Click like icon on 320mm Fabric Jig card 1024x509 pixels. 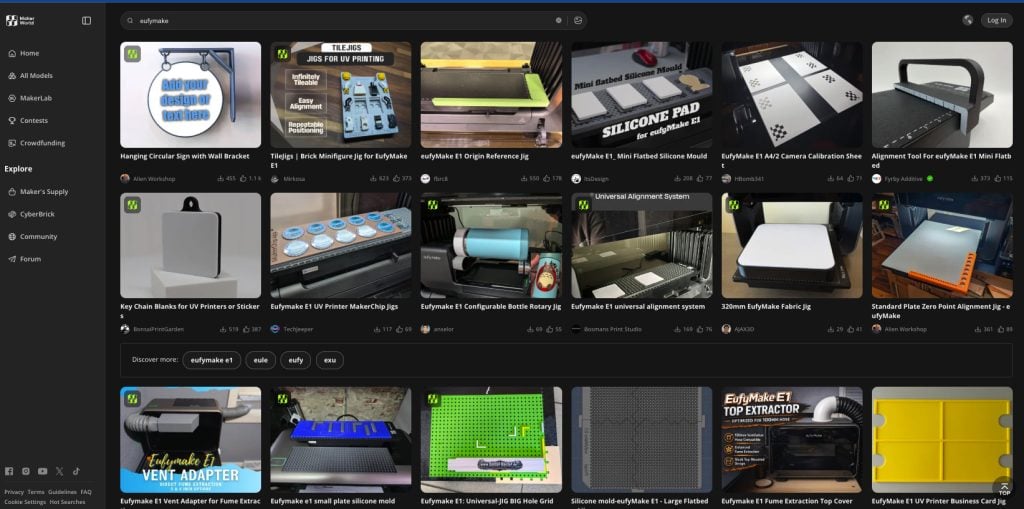click(x=850, y=329)
